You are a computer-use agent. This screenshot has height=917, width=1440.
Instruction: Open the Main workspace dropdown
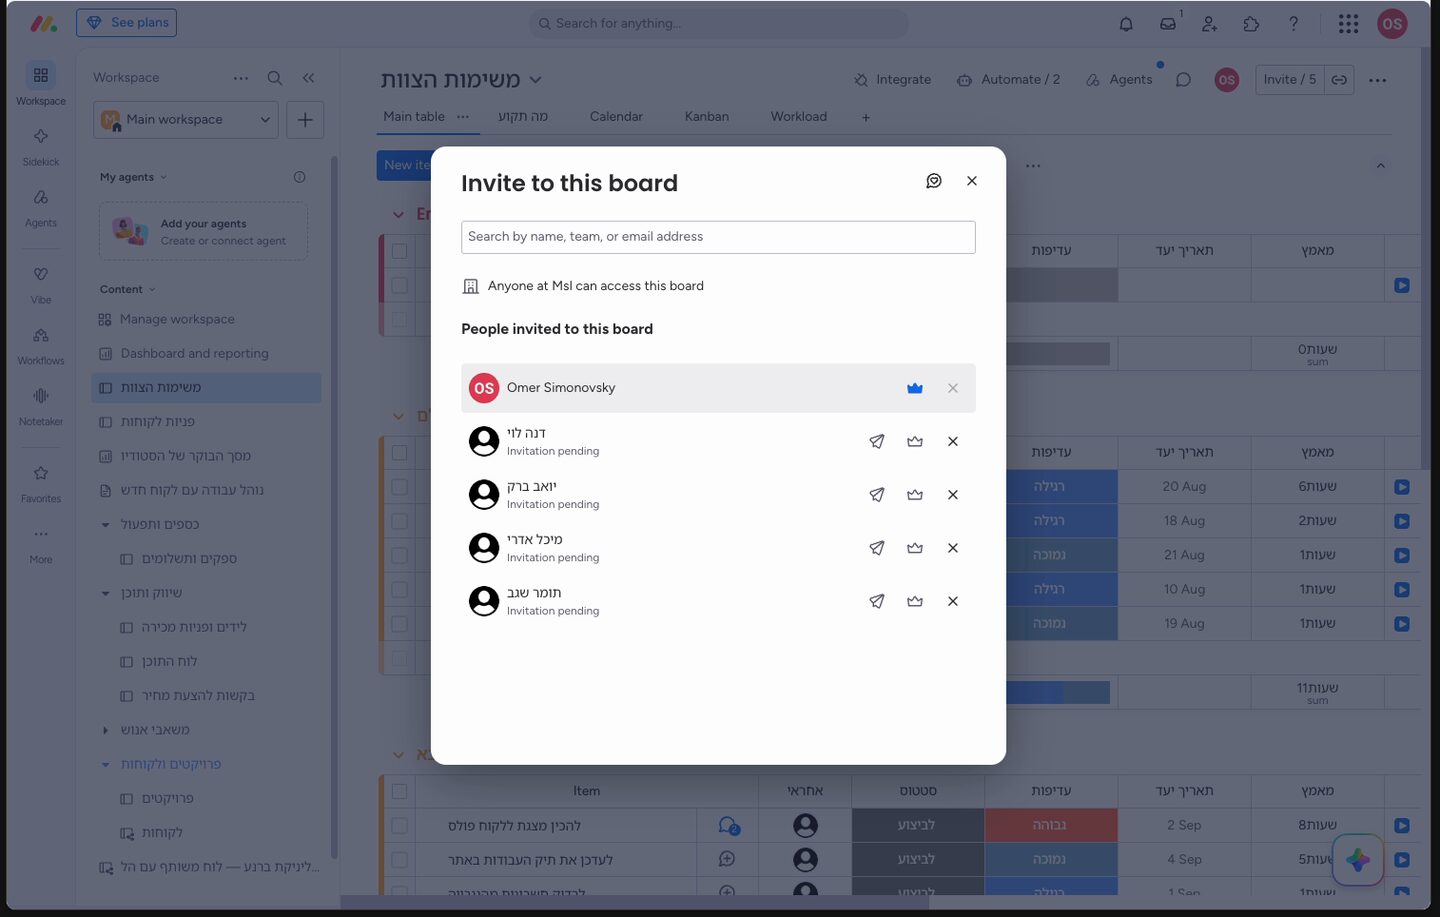(x=186, y=120)
